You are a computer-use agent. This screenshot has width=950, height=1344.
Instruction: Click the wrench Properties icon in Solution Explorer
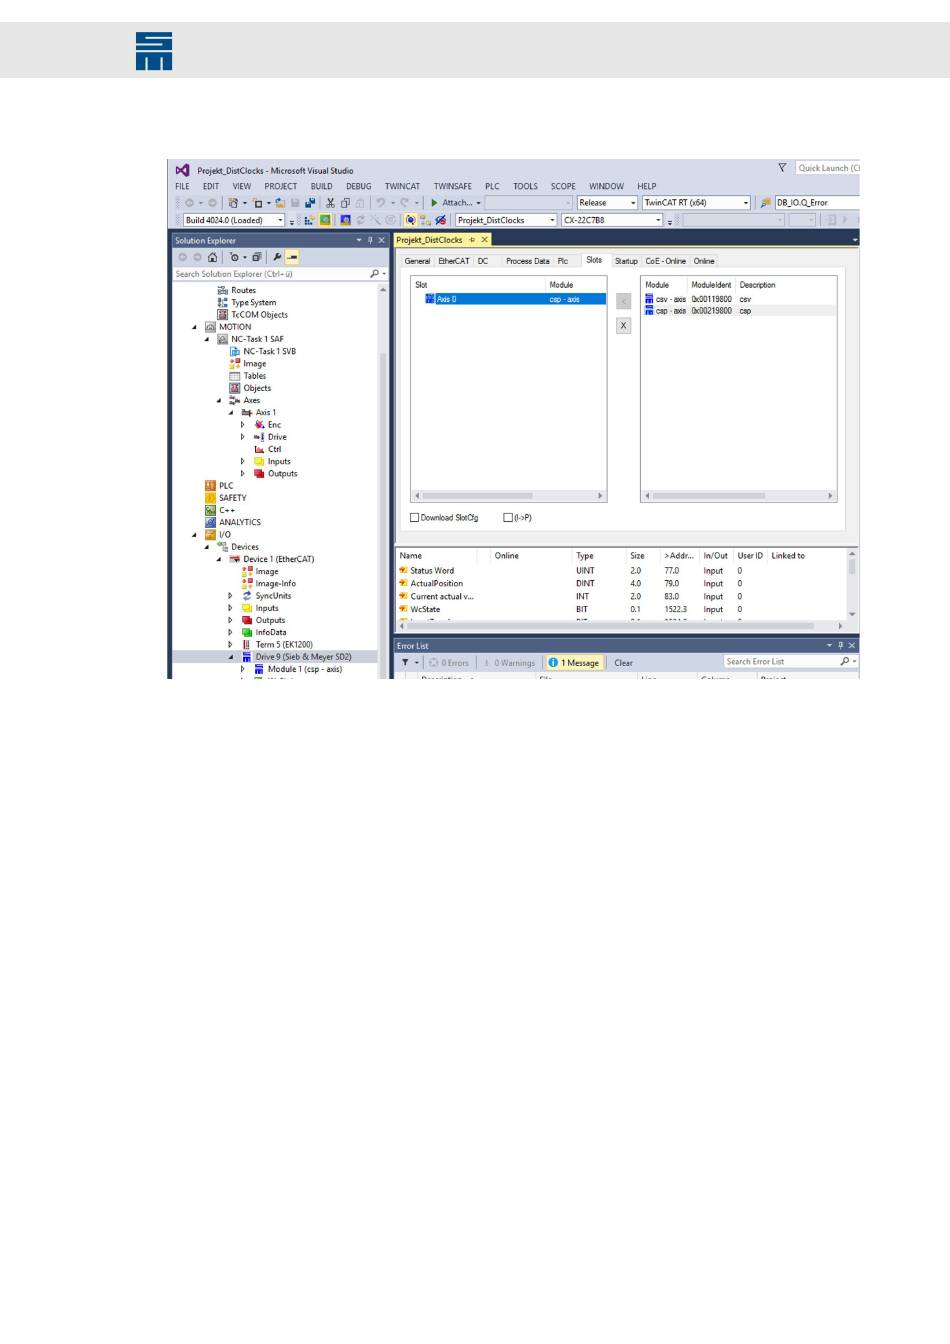[x=277, y=257]
